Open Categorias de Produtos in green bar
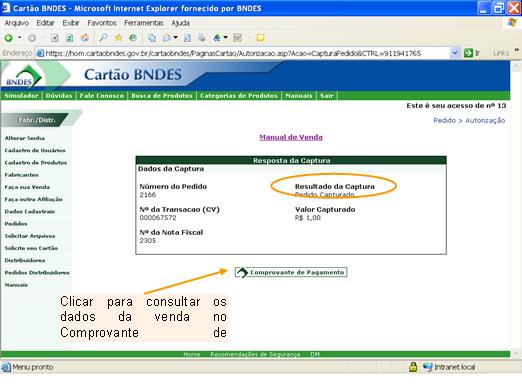The width and height of the screenshot is (522, 391). tap(239, 96)
